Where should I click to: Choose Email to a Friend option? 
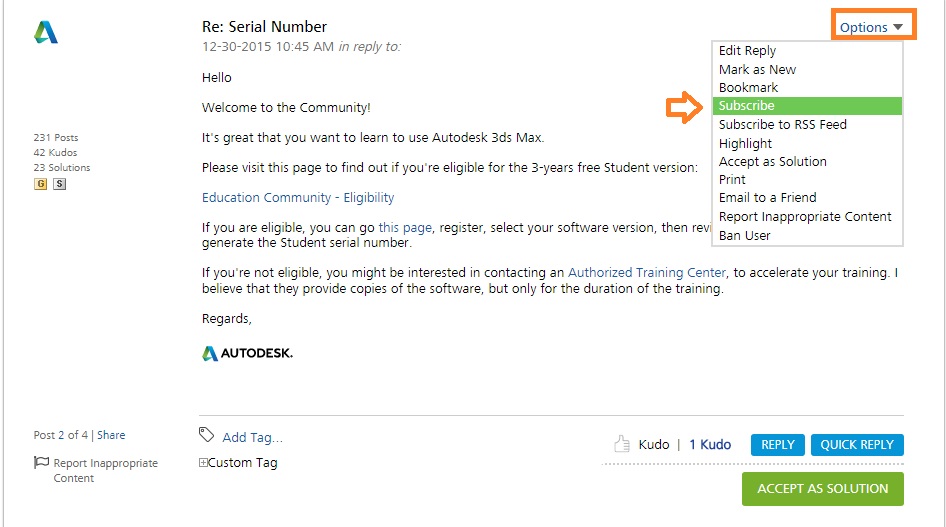pyautogui.click(x=767, y=198)
